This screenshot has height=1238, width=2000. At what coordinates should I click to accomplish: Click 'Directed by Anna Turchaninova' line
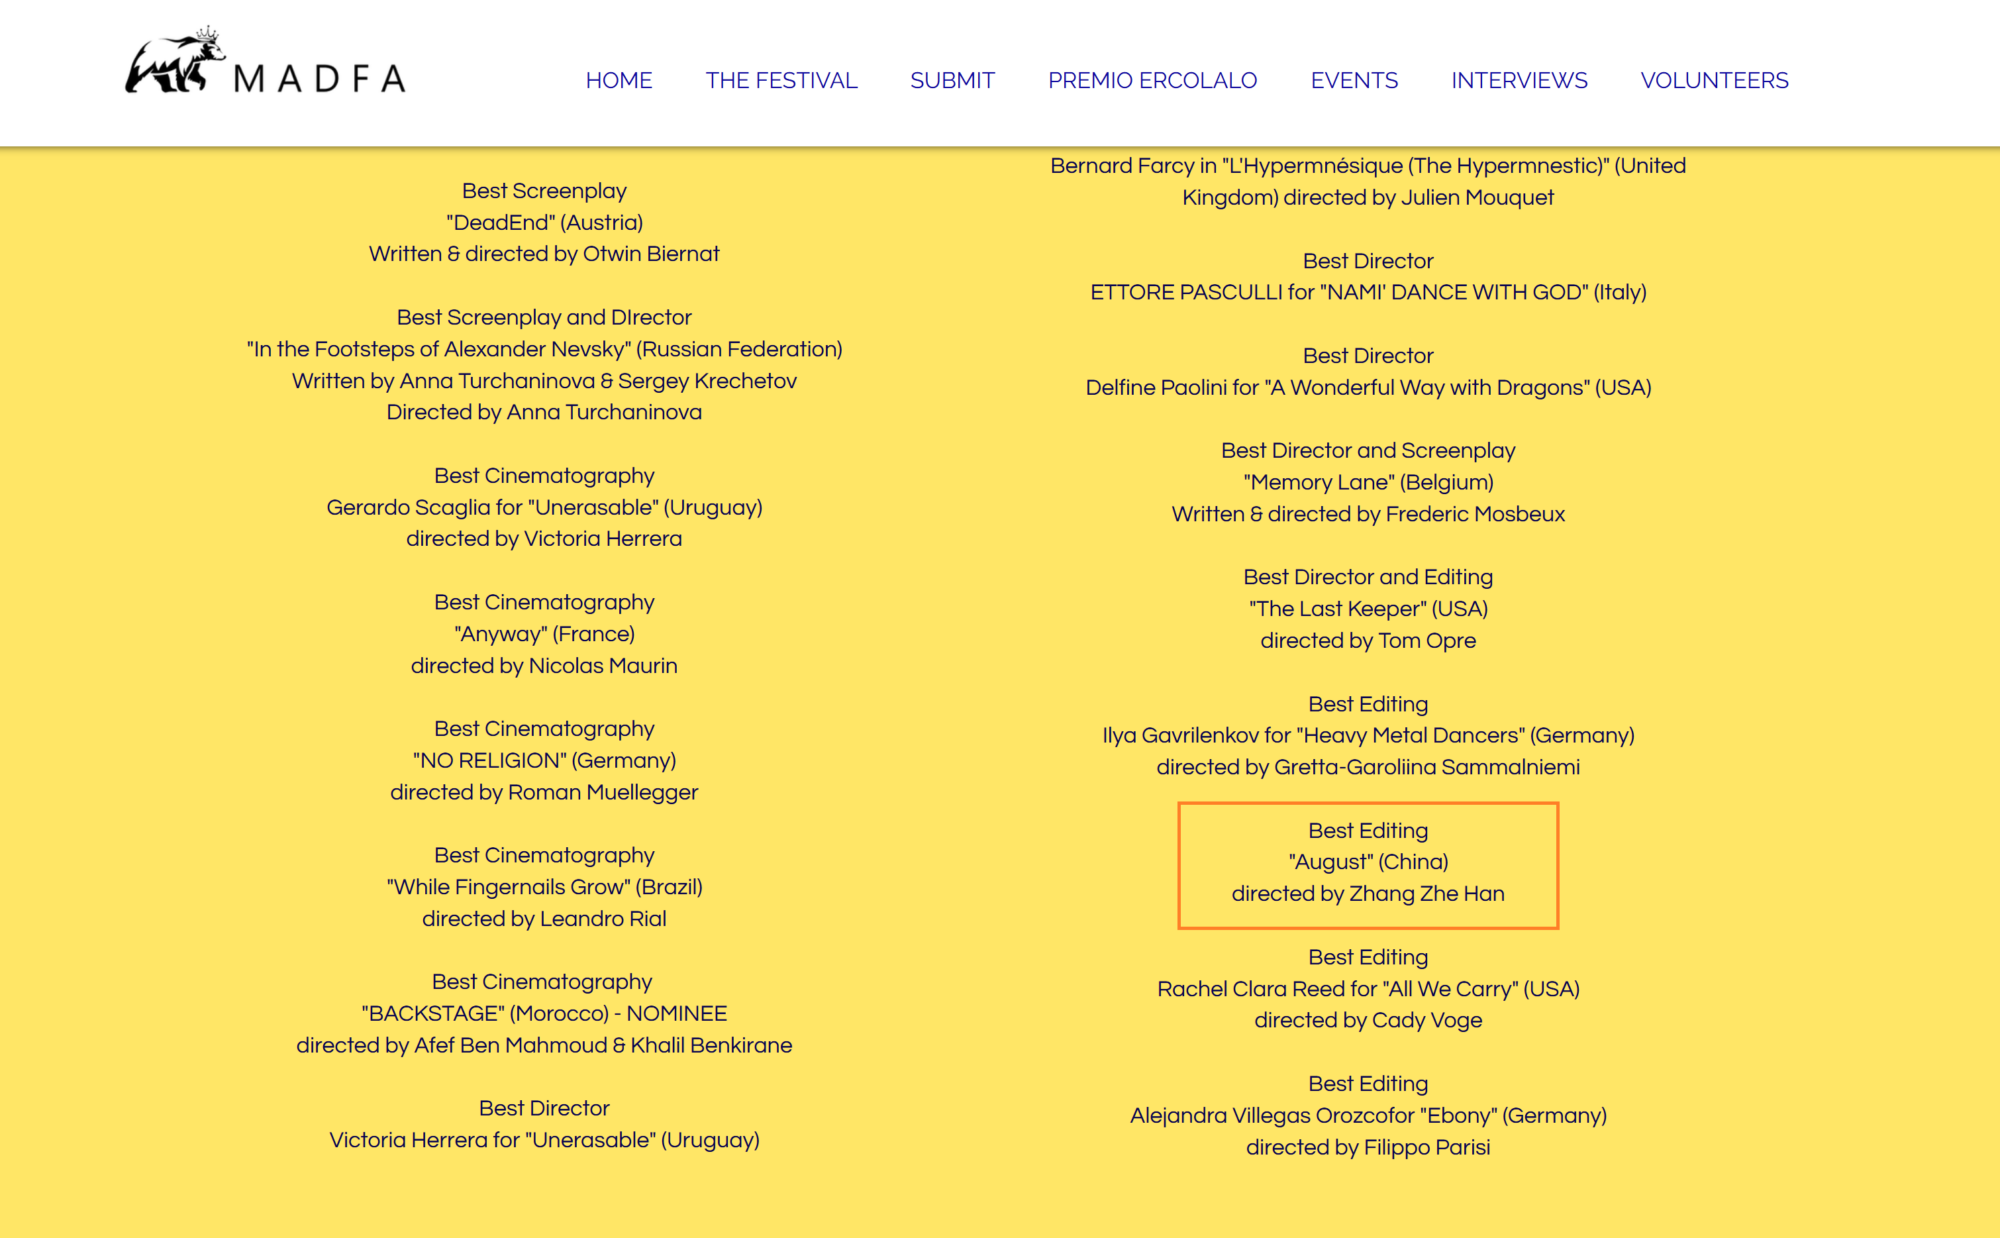coord(544,412)
